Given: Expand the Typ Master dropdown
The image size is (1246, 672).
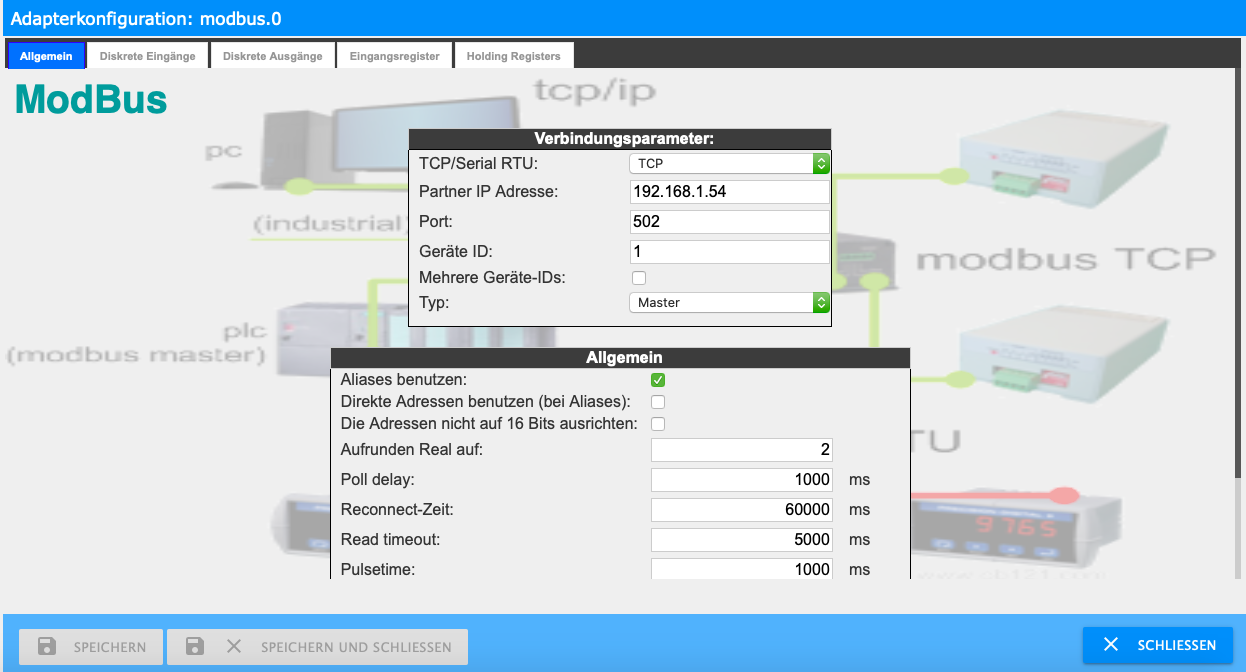Looking at the screenshot, I should tap(729, 302).
